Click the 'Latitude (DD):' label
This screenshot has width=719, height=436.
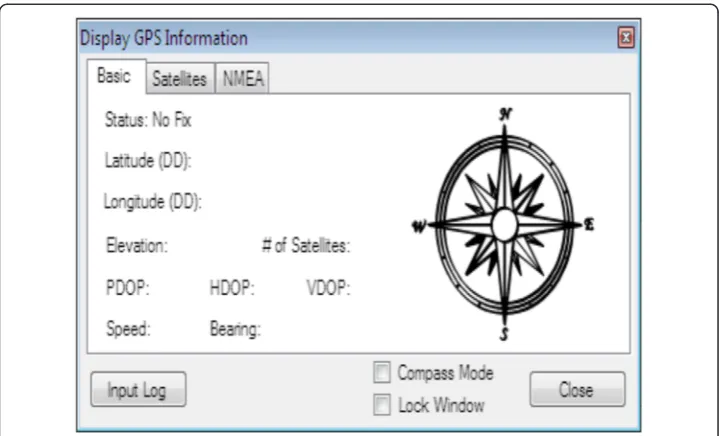tap(148, 161)
